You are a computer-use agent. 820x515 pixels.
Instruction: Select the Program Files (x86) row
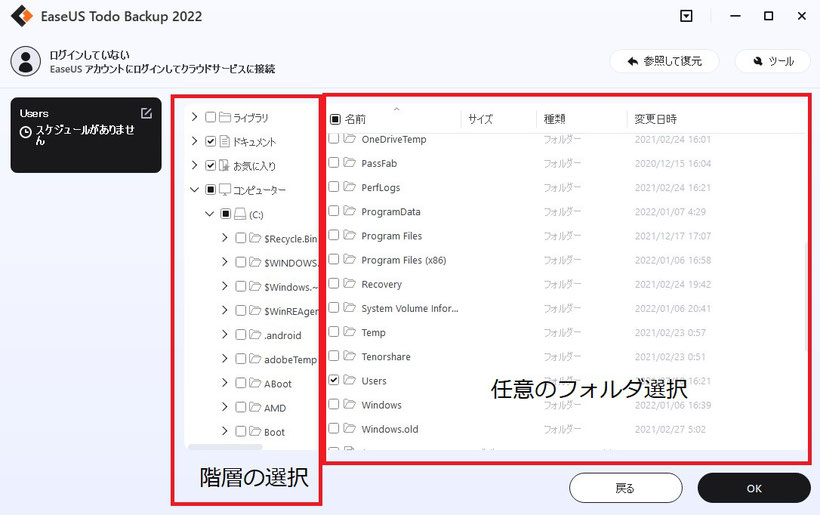pyautogui.click(x=566, y=260)
